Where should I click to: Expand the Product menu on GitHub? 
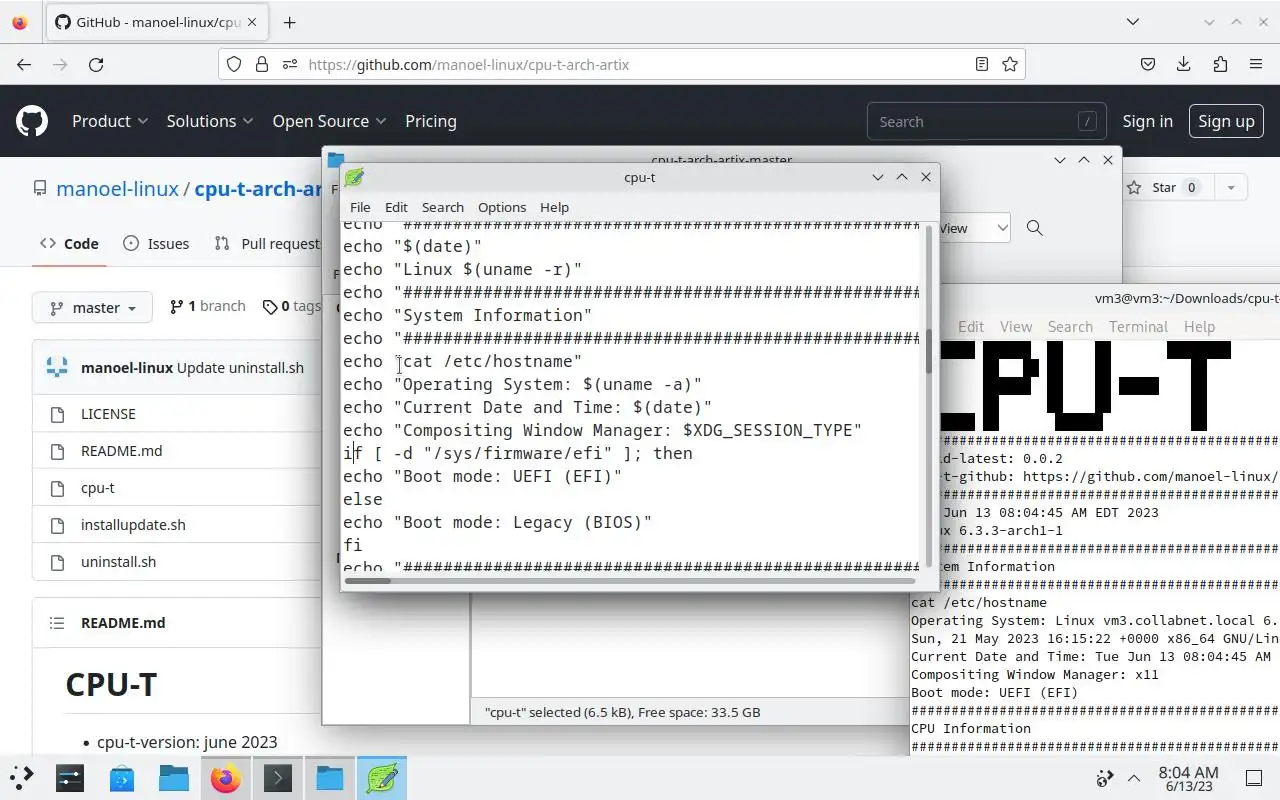(x=110, y=121)
